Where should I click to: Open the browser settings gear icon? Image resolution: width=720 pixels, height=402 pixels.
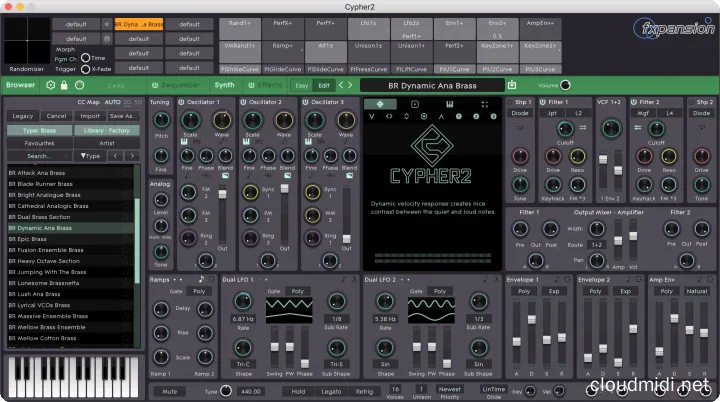50,86
